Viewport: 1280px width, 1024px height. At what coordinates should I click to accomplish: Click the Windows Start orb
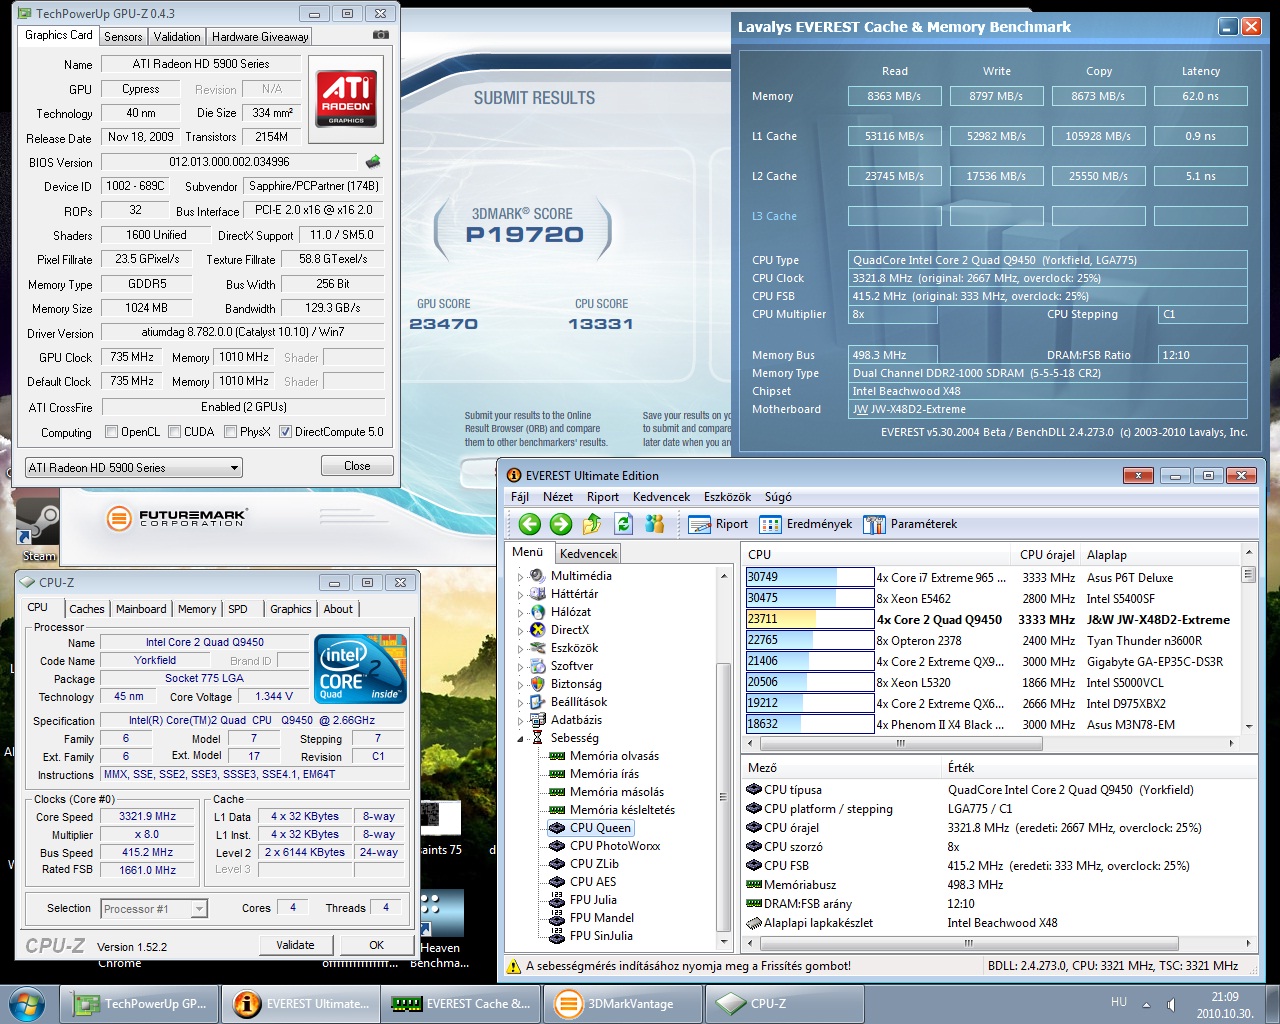27,1003
